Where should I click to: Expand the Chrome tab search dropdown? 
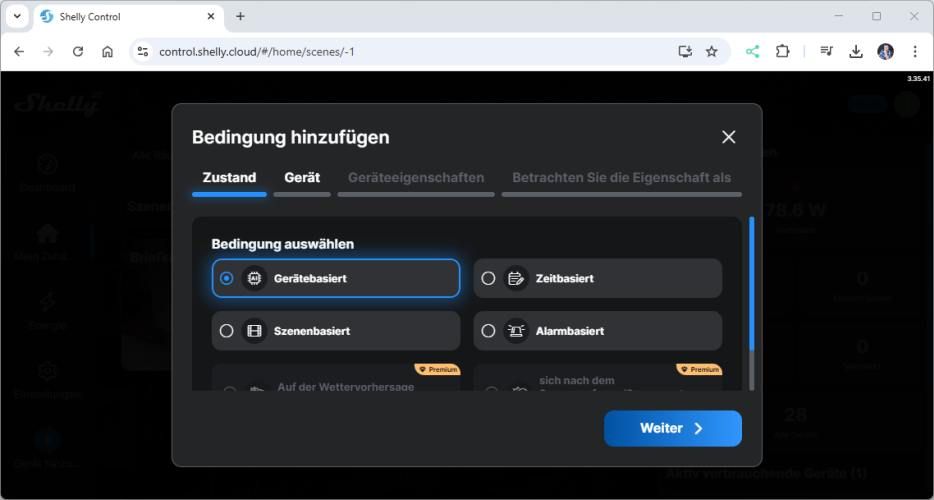(17, 16)
